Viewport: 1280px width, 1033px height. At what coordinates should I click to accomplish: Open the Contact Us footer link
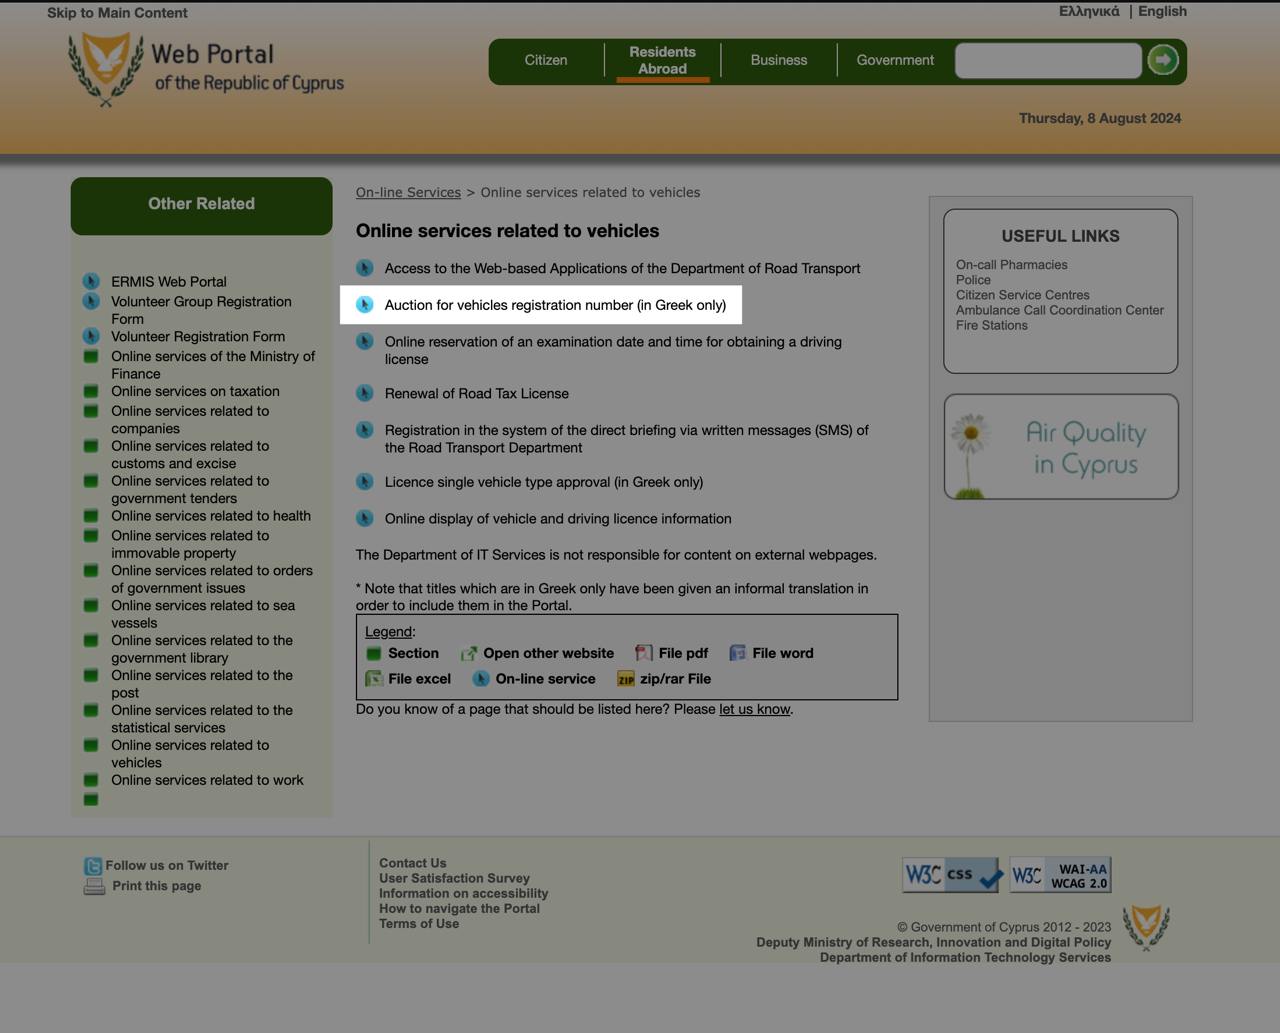pos(412,863)
